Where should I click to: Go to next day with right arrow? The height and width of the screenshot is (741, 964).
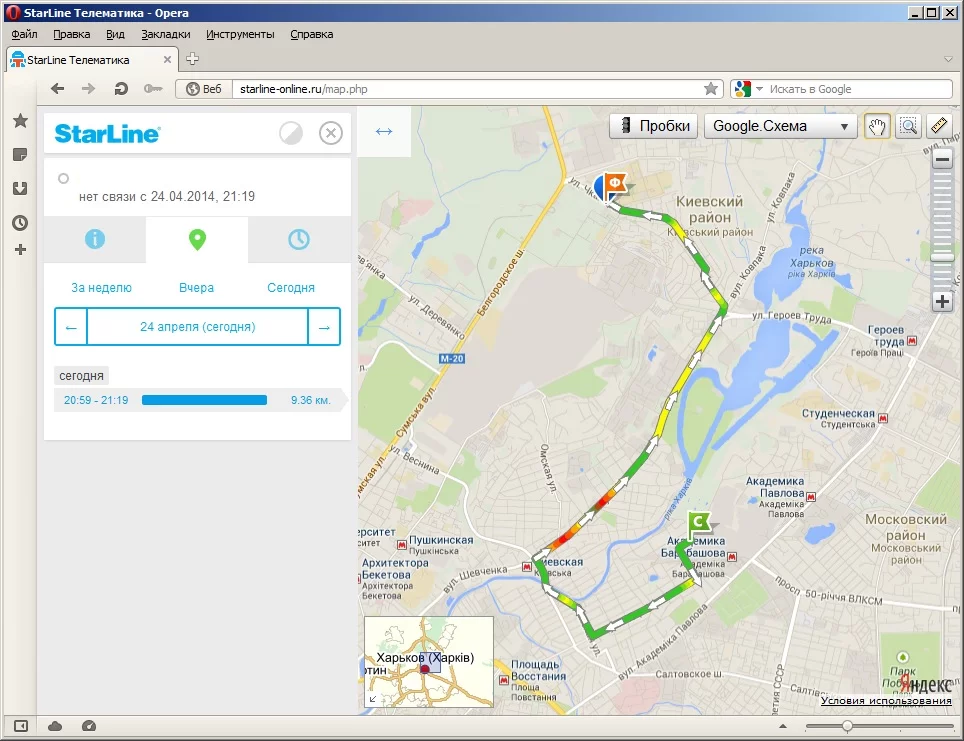(x=324, y=327)
